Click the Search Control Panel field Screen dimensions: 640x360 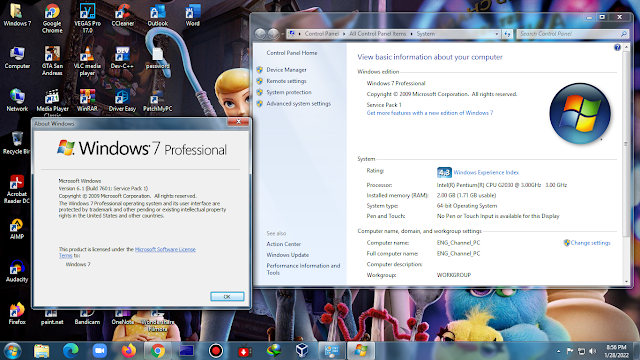pyautogui.click(x=572, y=34)
